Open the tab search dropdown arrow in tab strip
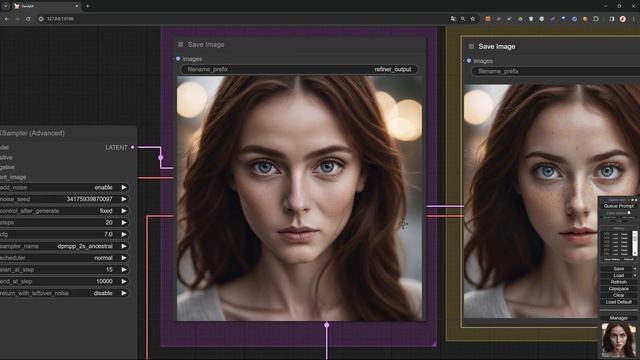The height and width of the screenshot is (360, 640). tap(6, 6)
